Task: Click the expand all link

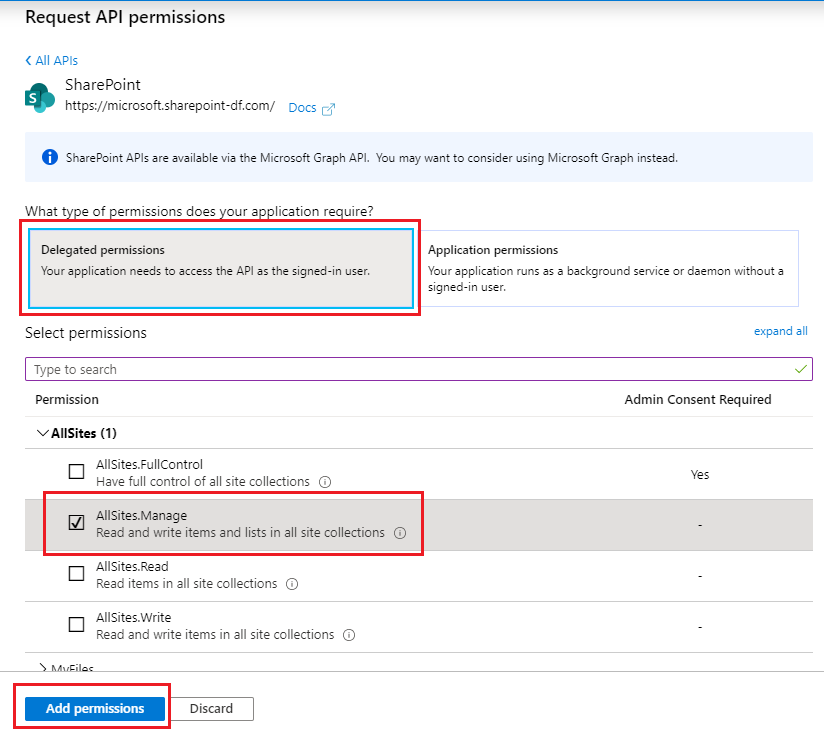Action: coord(780,331)
